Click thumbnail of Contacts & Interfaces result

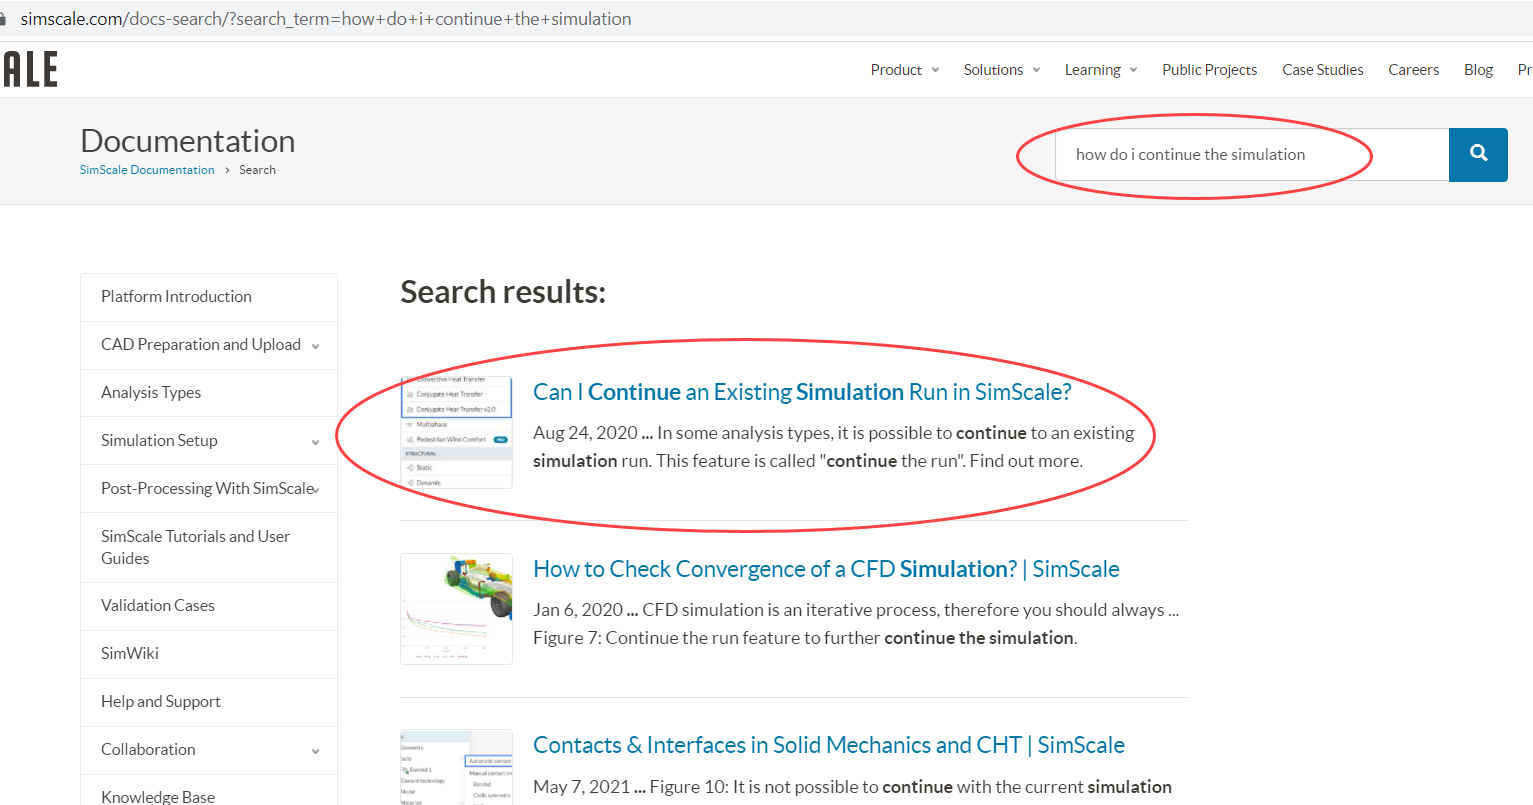456,767
